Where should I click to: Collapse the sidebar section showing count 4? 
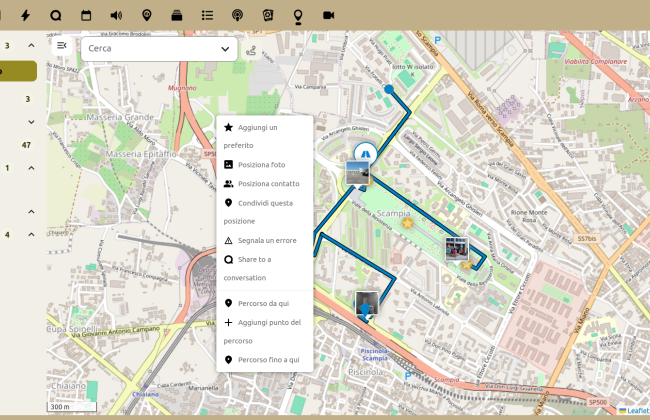tap(31, 235)
